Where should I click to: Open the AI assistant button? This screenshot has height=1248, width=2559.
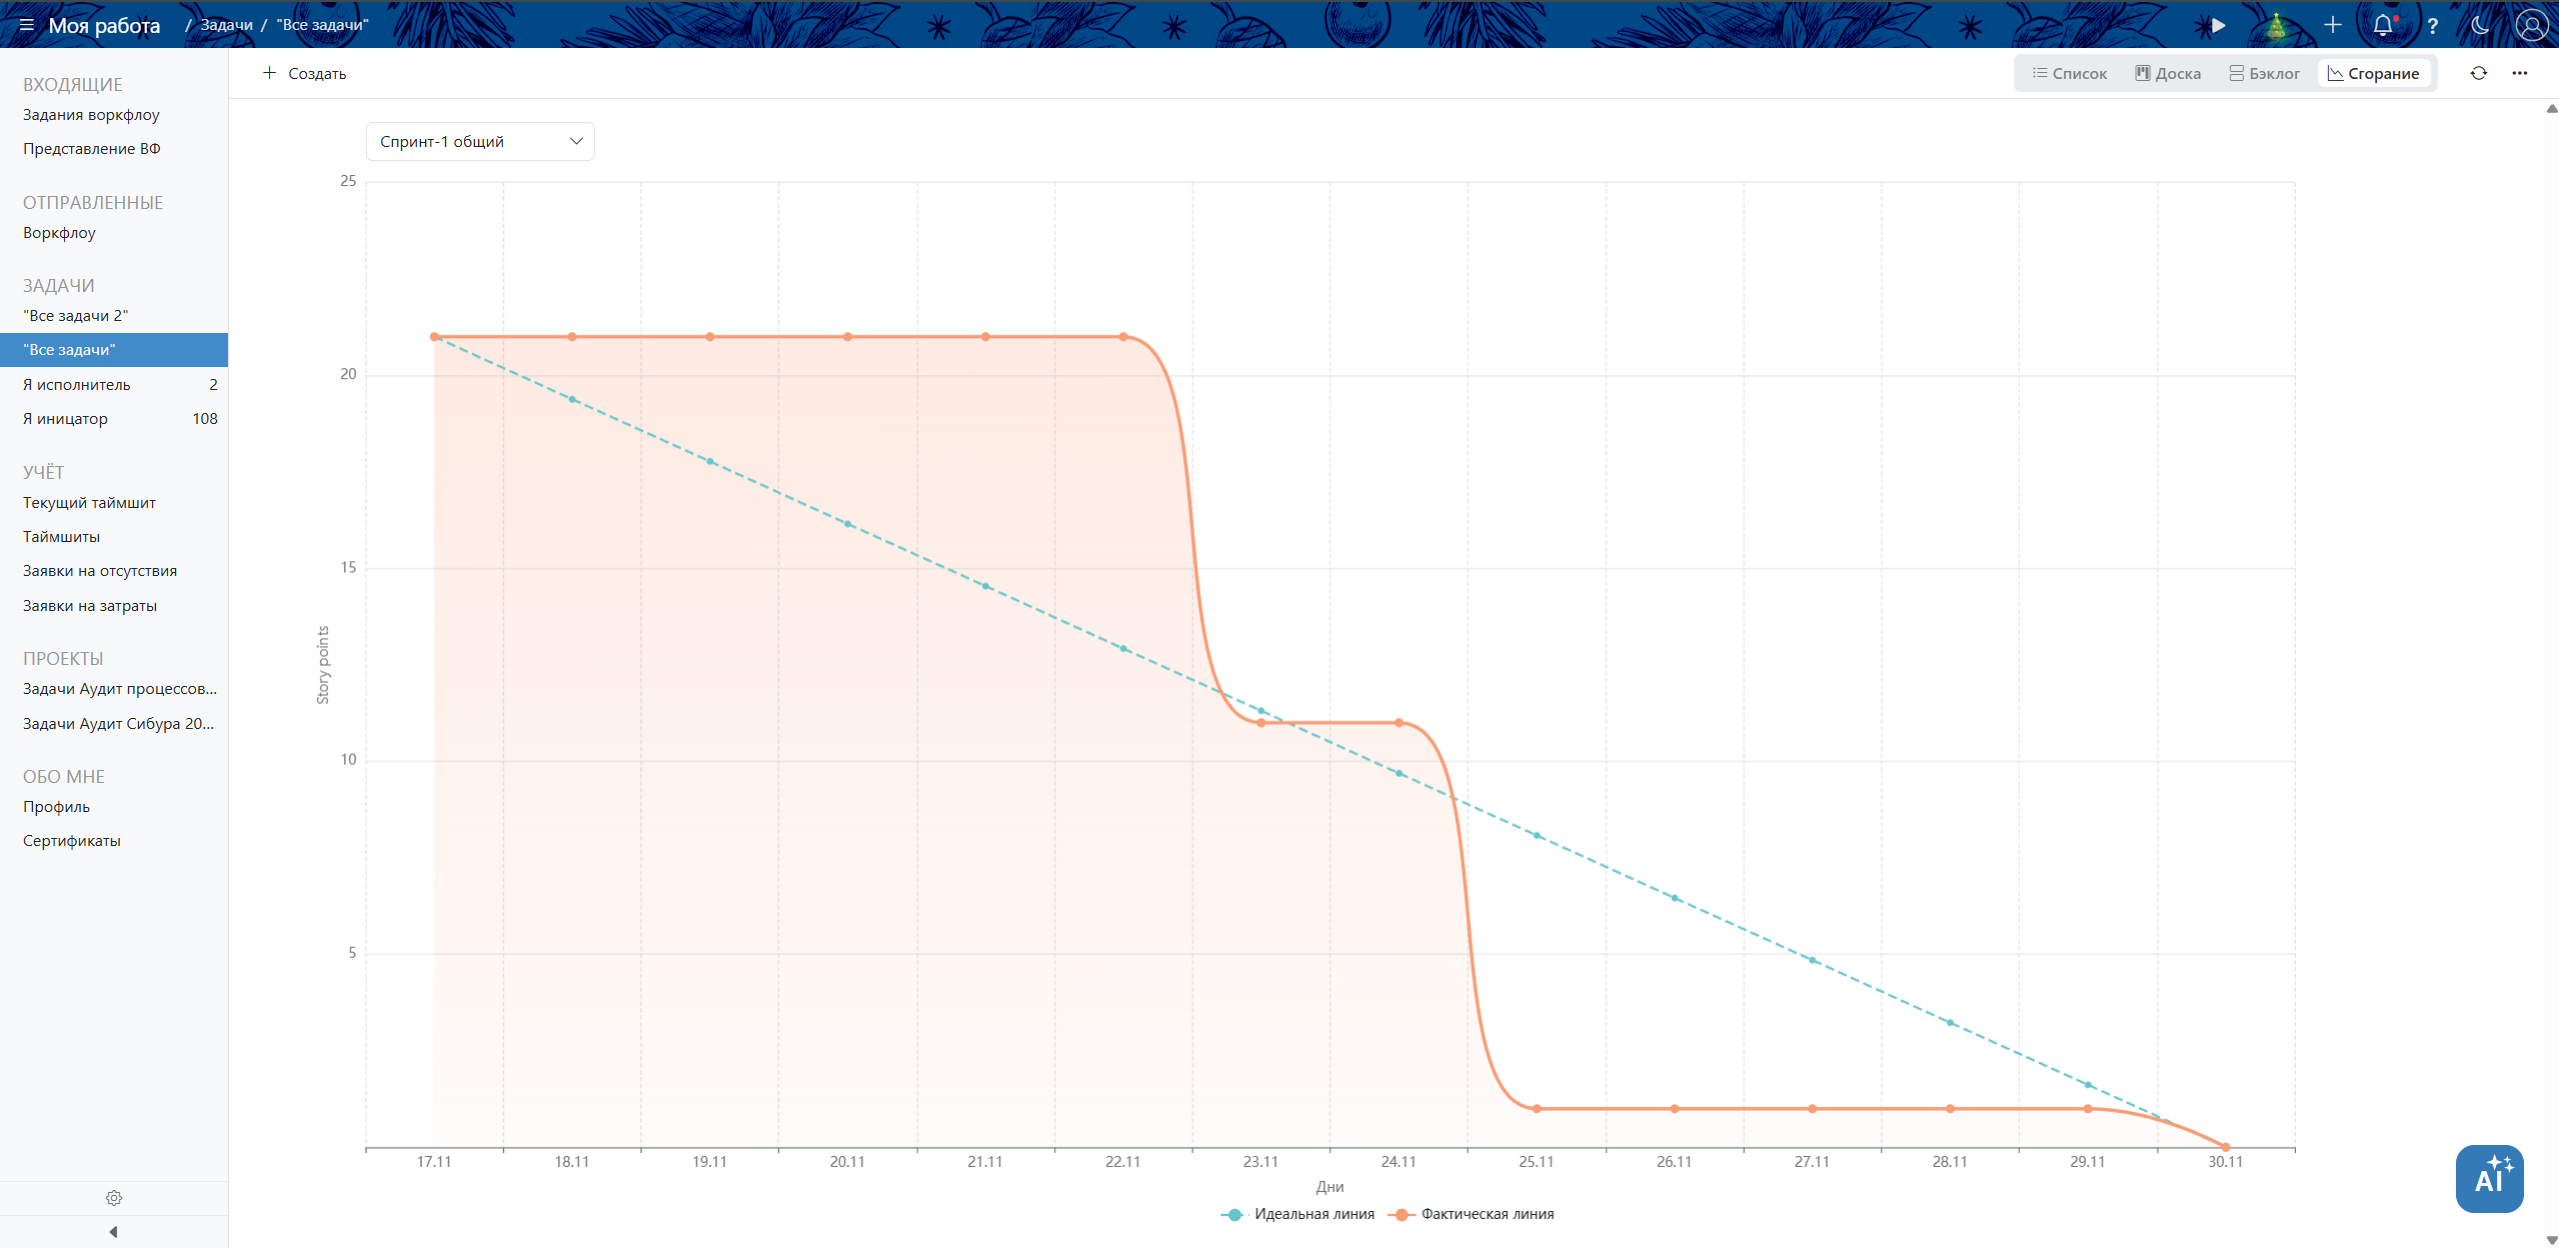coord(2489,1178)
